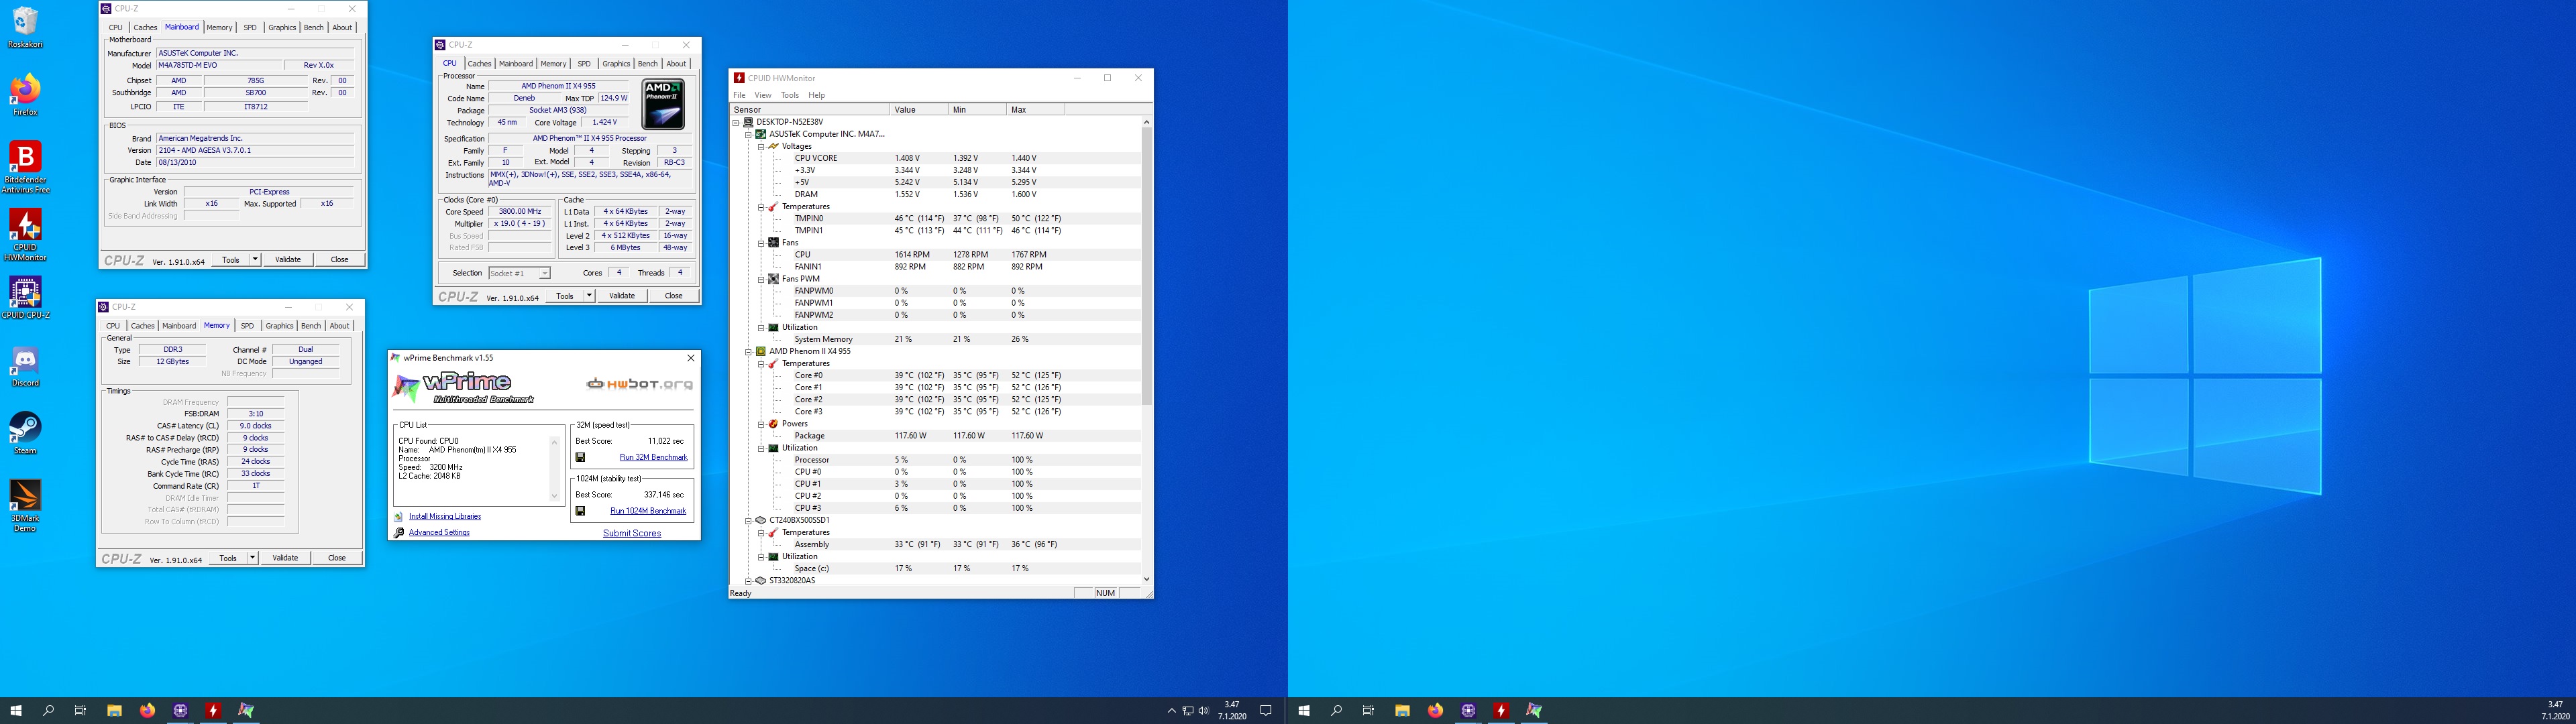2576x724 pixels.
Task: Launch the Discord desktop shortcut
Action: tap(25, 366)
